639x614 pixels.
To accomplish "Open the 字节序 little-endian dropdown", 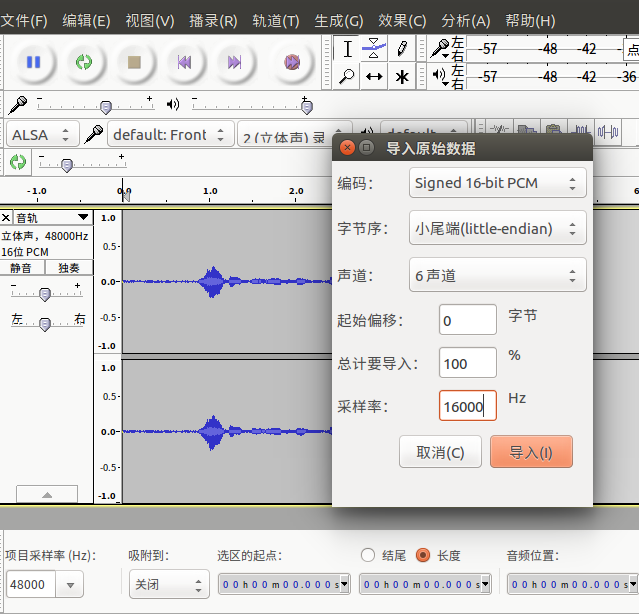I will point(498,228).
